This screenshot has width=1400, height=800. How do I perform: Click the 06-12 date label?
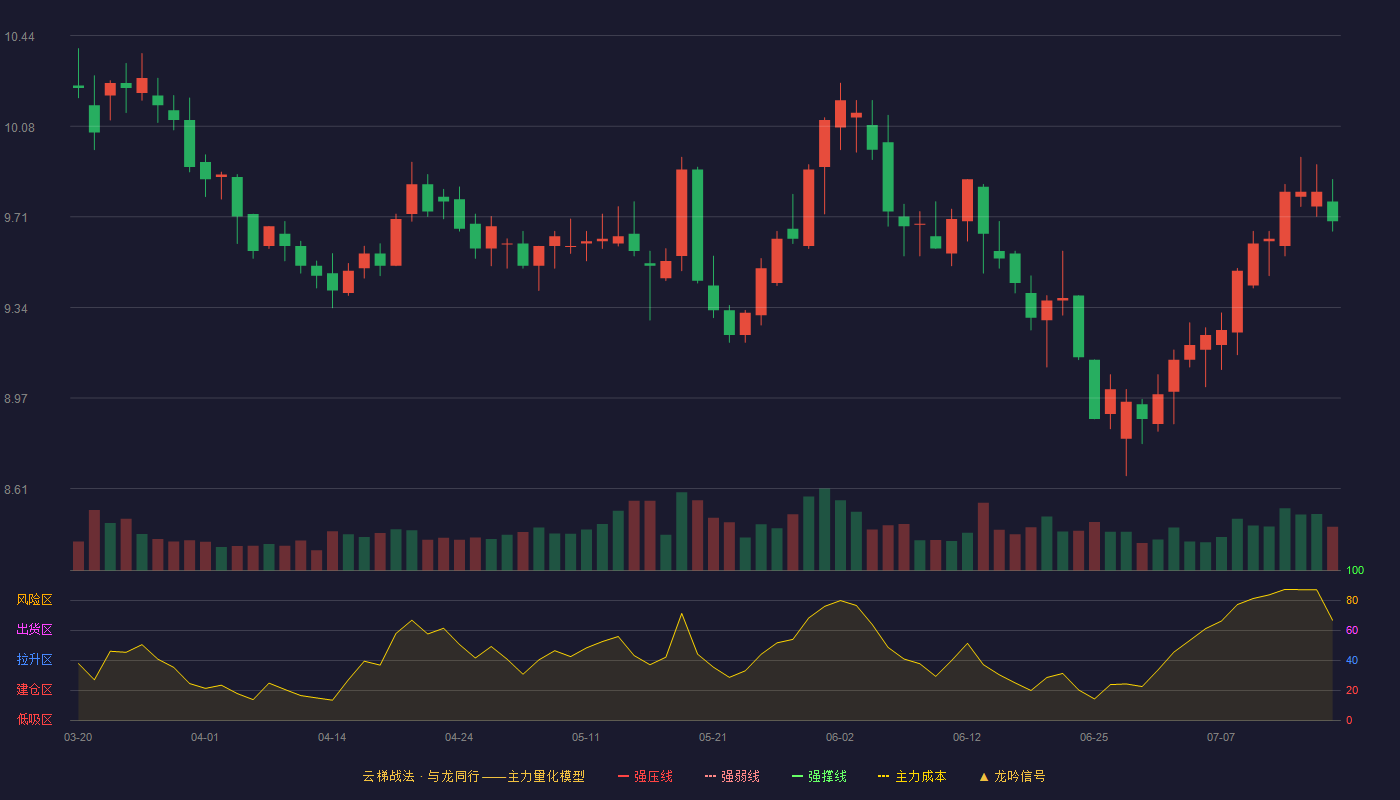coord(967,737)
